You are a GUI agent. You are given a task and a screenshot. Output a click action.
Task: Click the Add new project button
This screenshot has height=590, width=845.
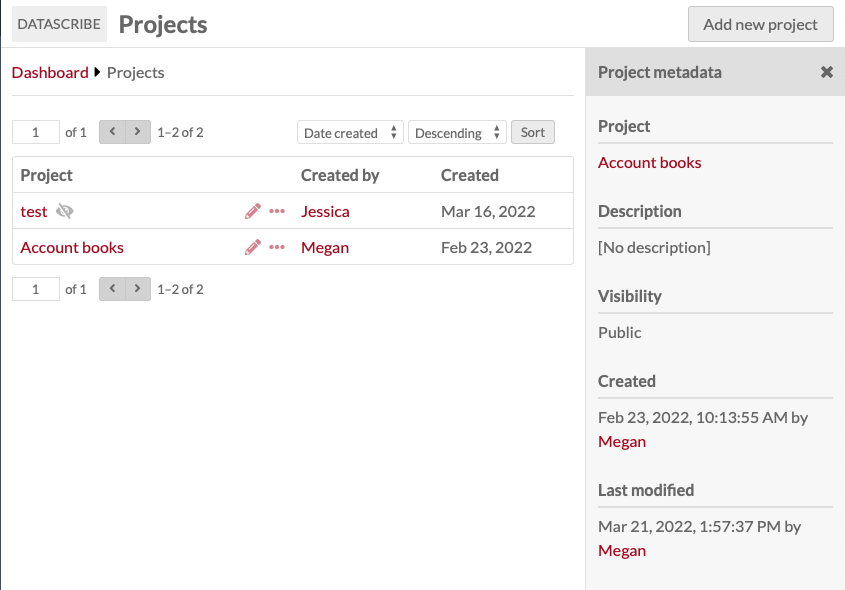click(760, 24)
